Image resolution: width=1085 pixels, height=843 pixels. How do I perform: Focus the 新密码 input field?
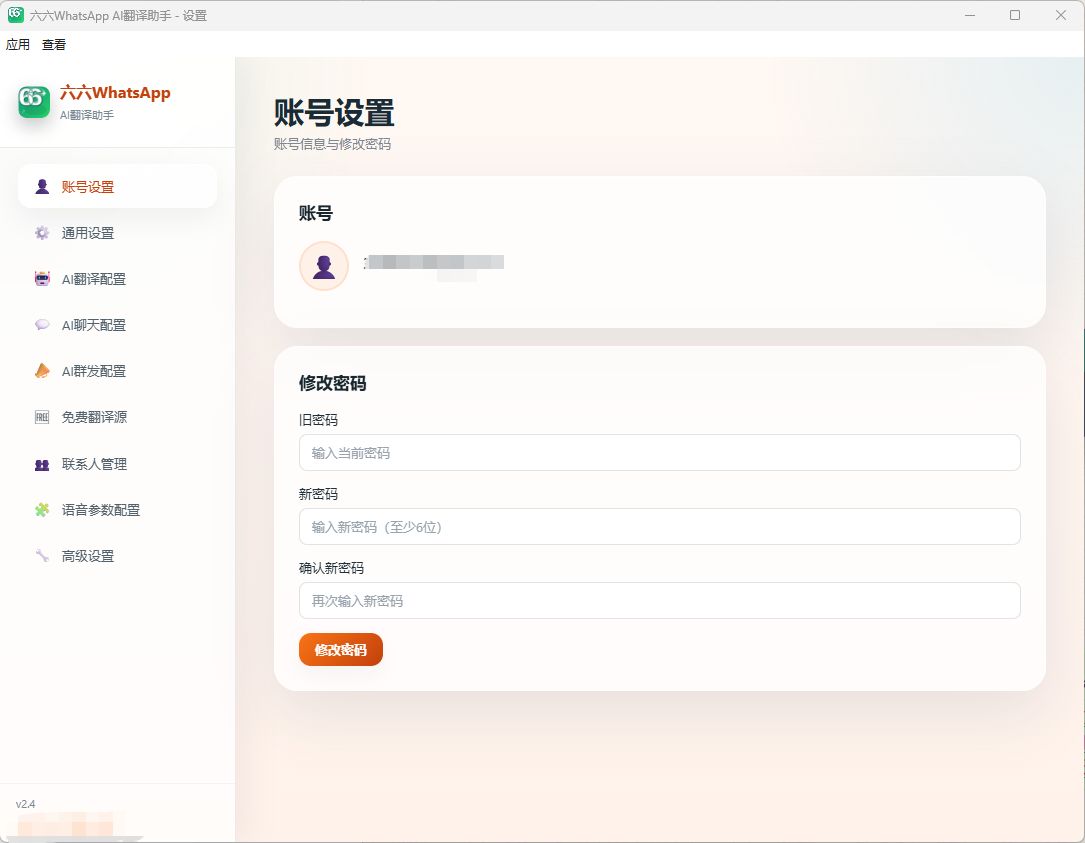659,527
